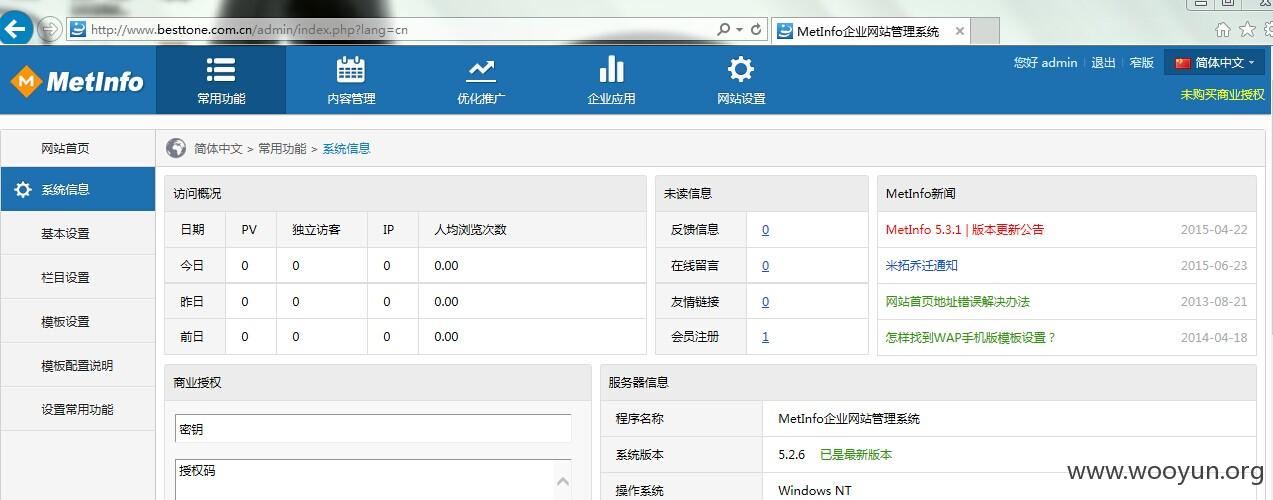Screen dimensions: 1273x500
Task: Open 企业应用 bar chart icon menu
Action: click(x=611, y=80)
